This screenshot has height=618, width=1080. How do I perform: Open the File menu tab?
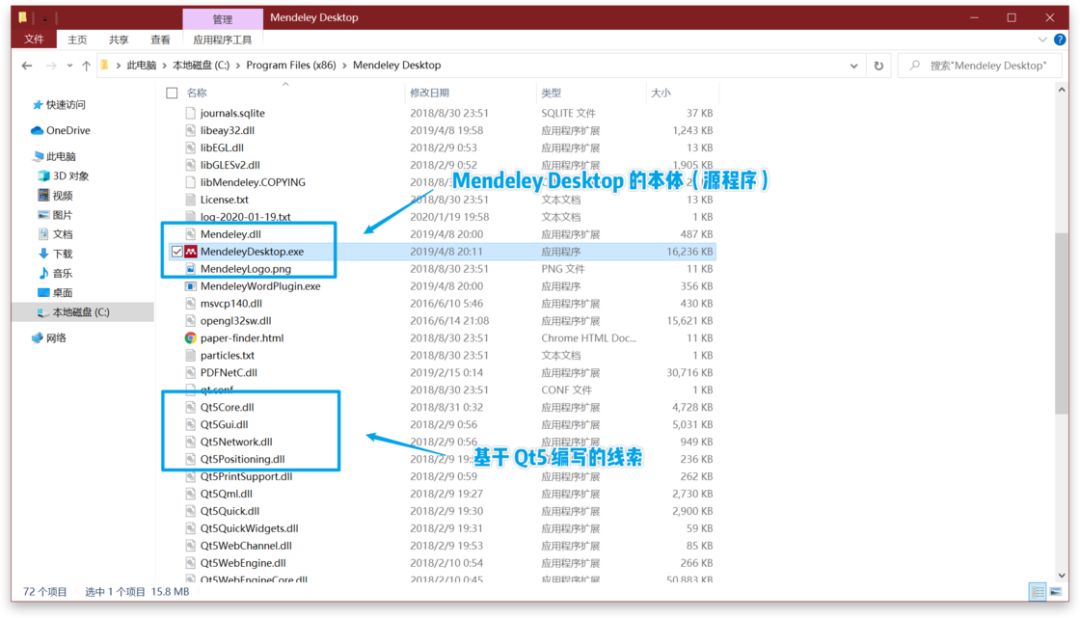(x=34, y=39)
